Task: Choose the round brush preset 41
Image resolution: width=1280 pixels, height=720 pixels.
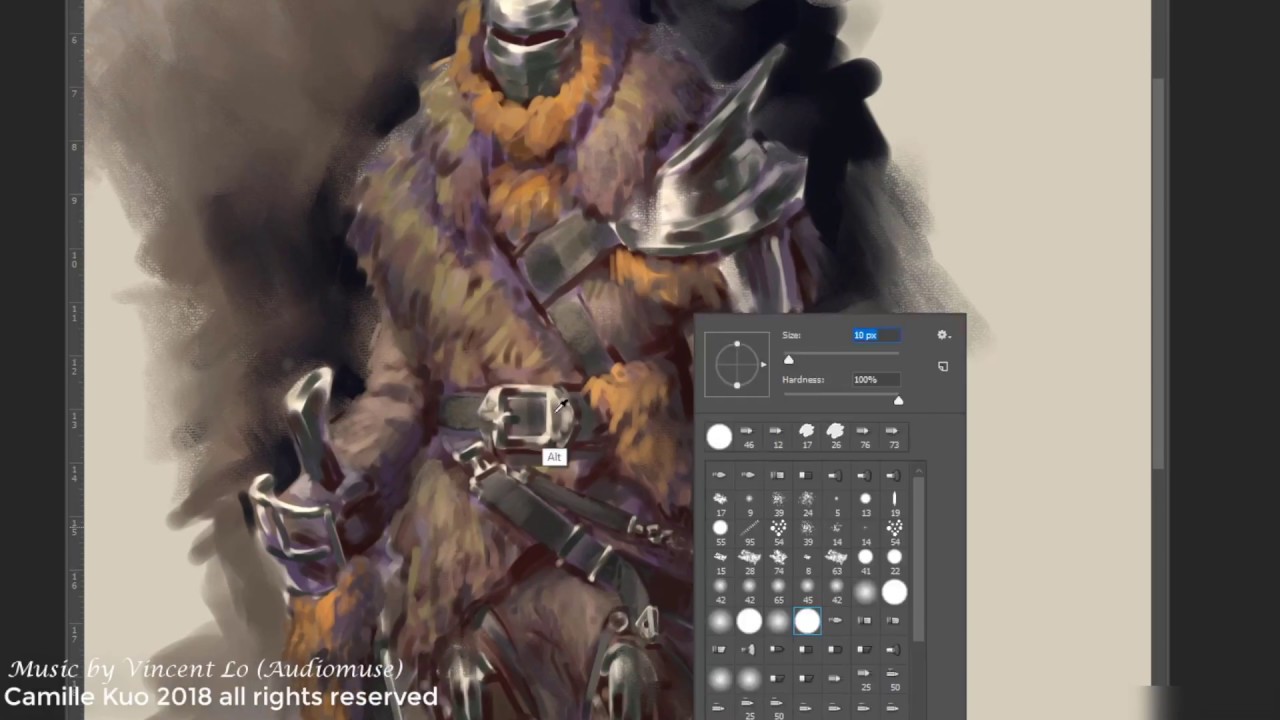Action: [x=865, y=561]
